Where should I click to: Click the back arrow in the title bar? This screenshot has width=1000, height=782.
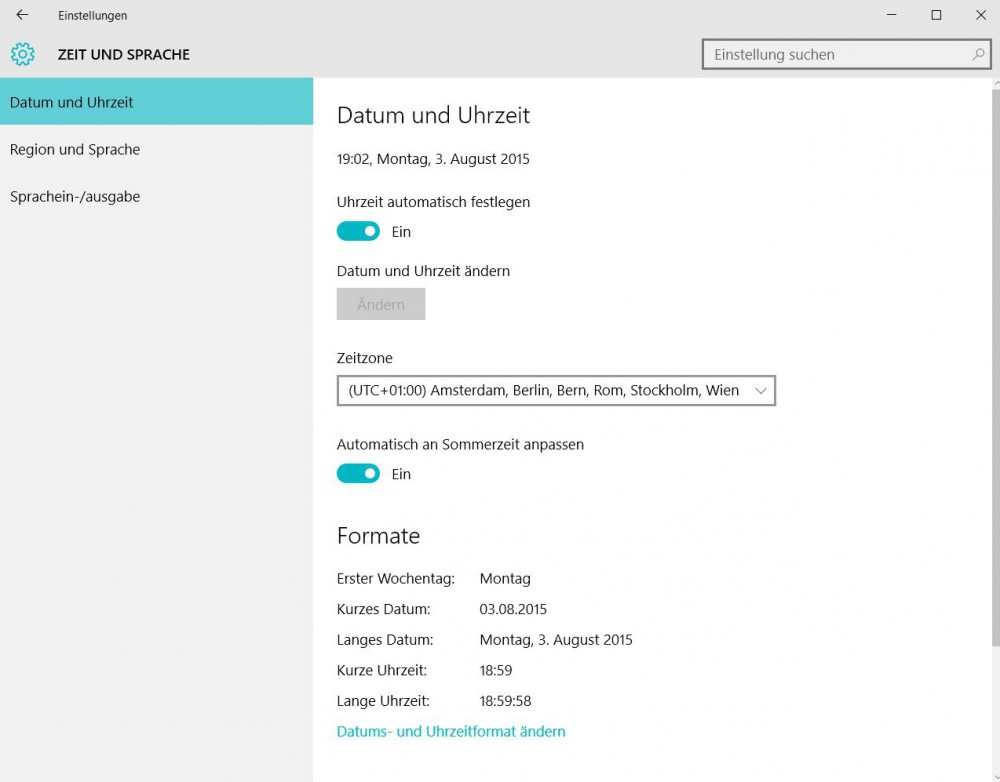pos(22,15)
